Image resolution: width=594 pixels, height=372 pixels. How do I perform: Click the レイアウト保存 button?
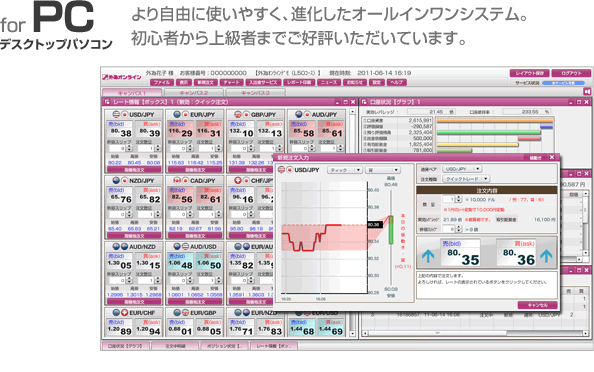pyautogui.click(x=529, y=73)
